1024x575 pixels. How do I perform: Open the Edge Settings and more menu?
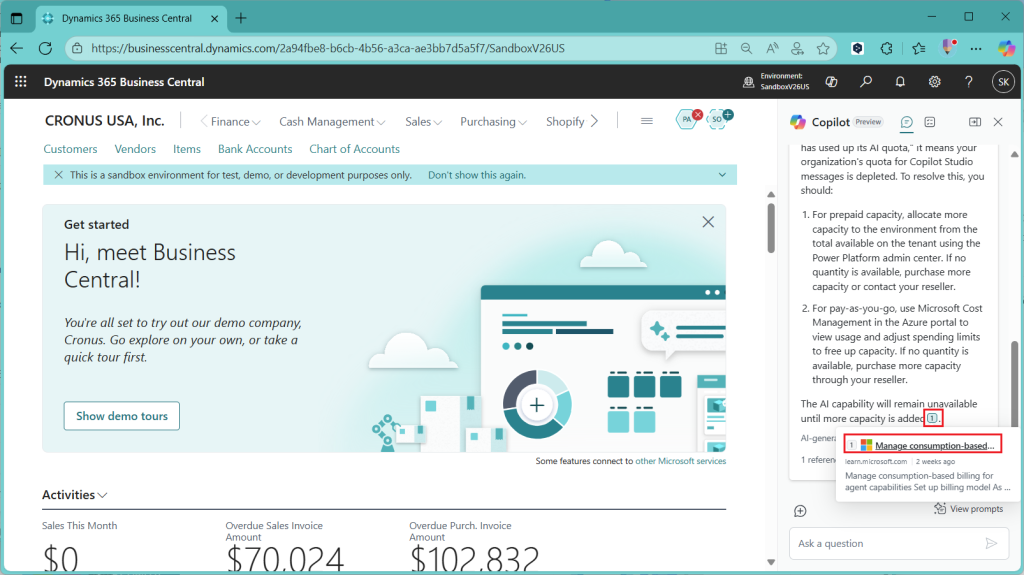click(976, 48)
